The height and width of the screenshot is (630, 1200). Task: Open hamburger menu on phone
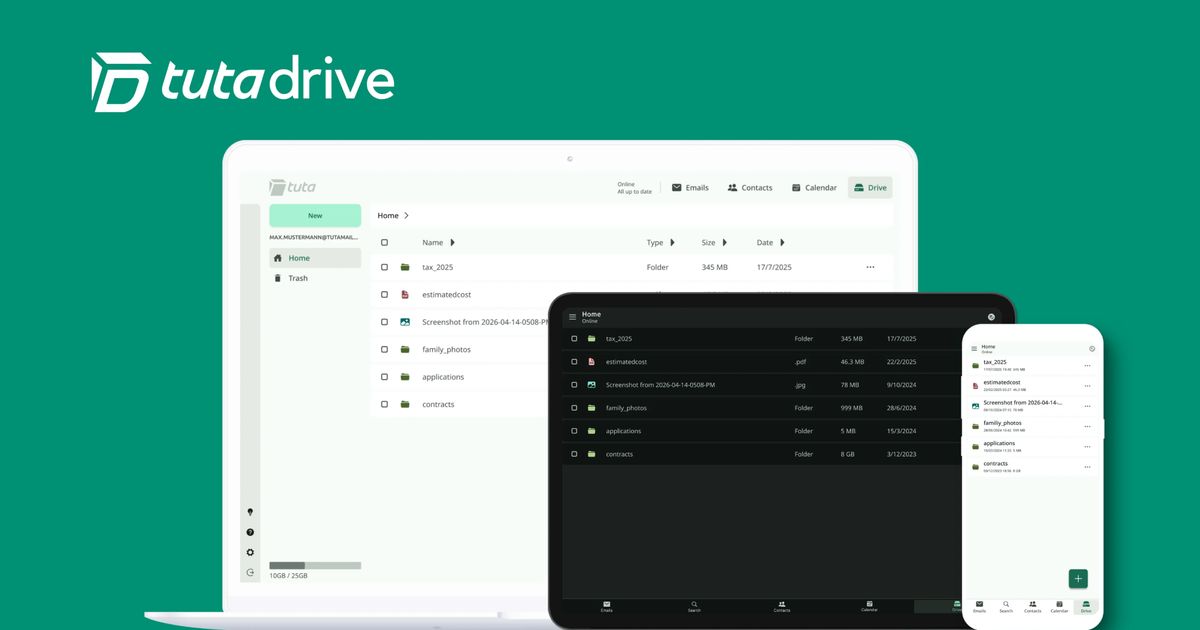pyautogui.click(x=974, y=349)
